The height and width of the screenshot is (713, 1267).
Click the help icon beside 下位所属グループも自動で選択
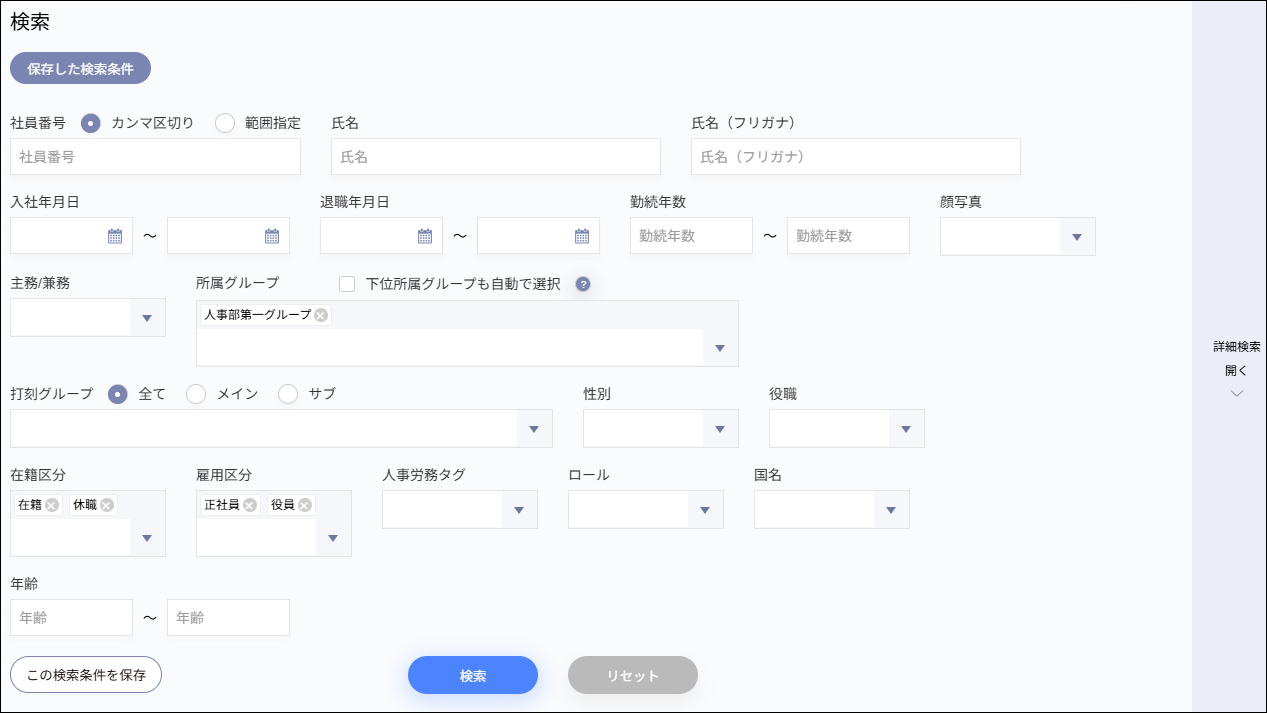582,284
